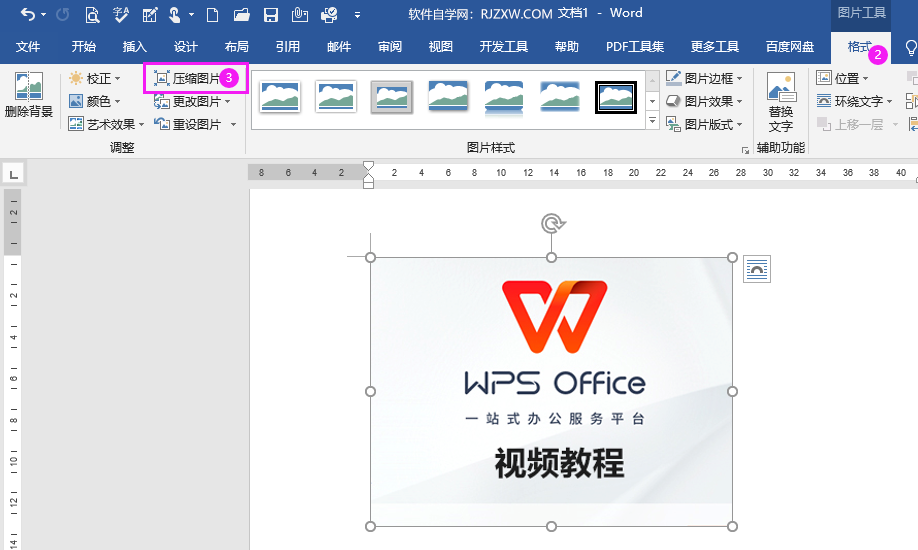Open the Undo history dropdown arrow
The height and width of the screenshot is (550, 918).
pos(43,15)
